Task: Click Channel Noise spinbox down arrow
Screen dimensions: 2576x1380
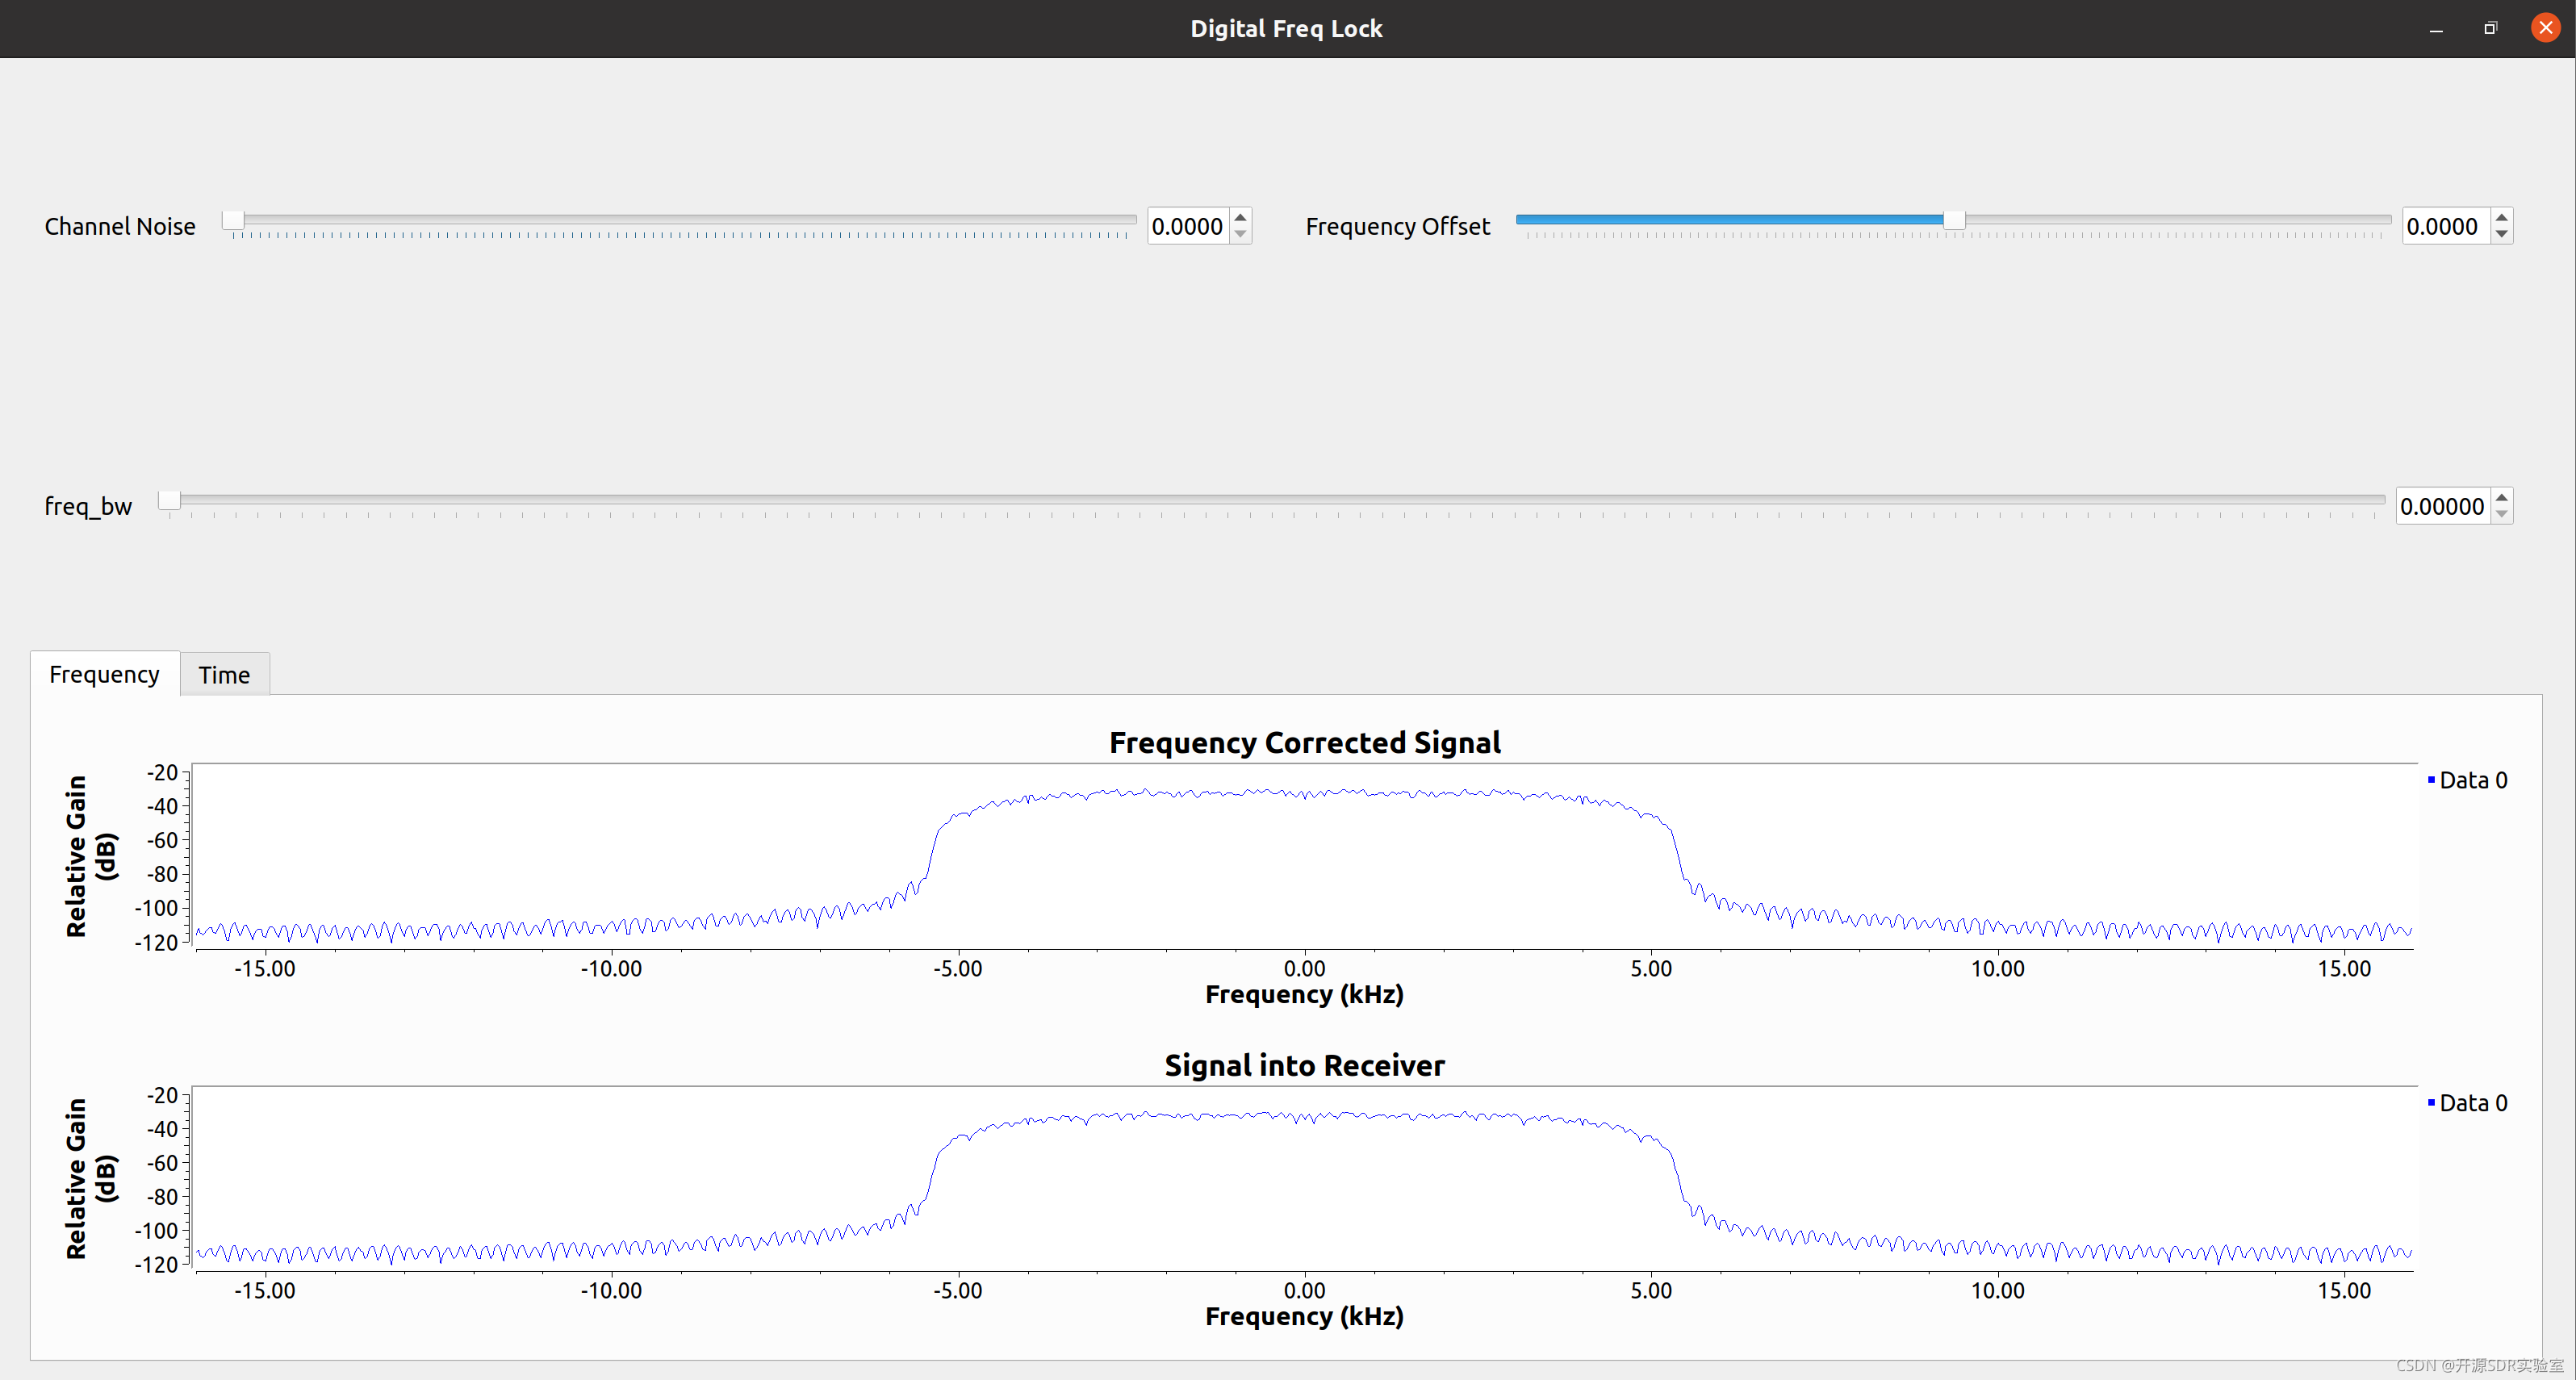Action: pos(1240,235)
